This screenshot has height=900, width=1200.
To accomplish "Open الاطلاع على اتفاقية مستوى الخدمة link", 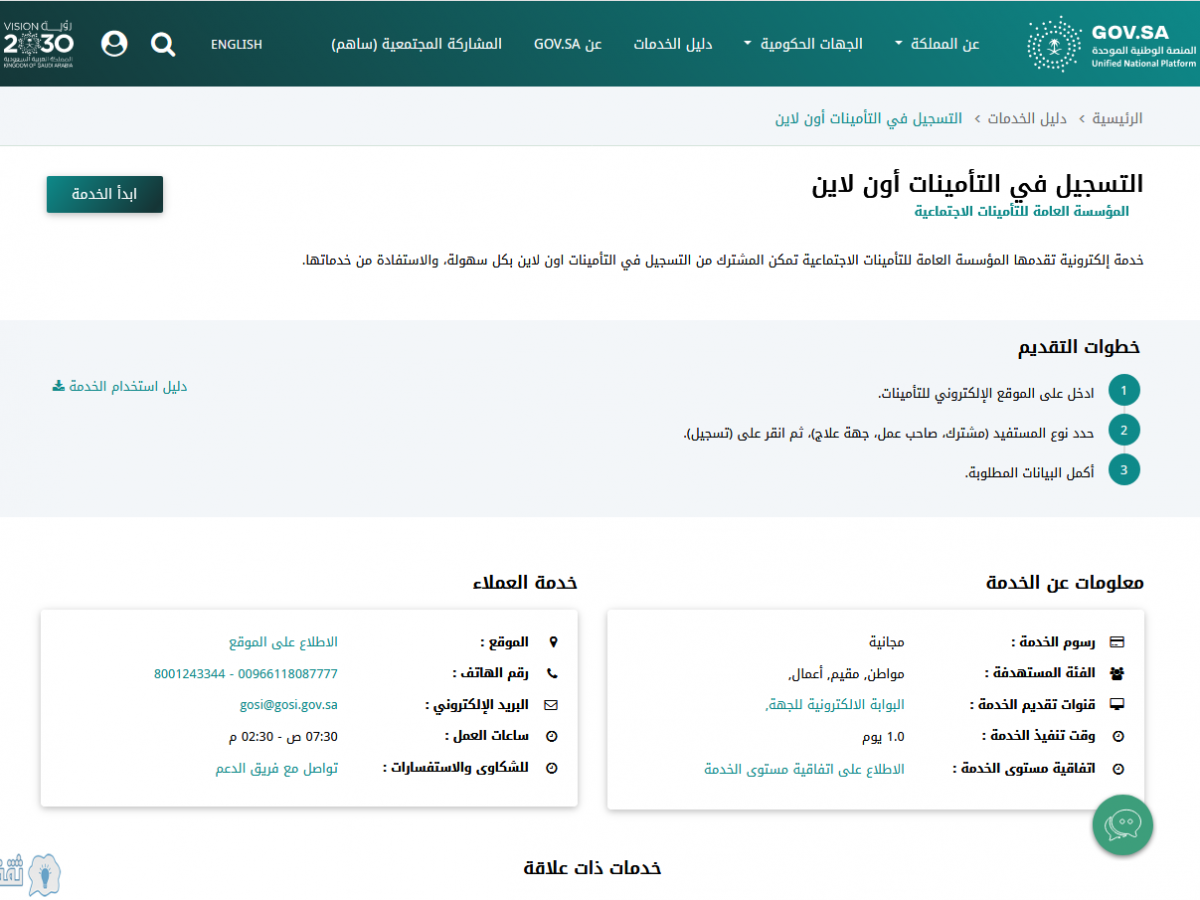I will [805, 769].
